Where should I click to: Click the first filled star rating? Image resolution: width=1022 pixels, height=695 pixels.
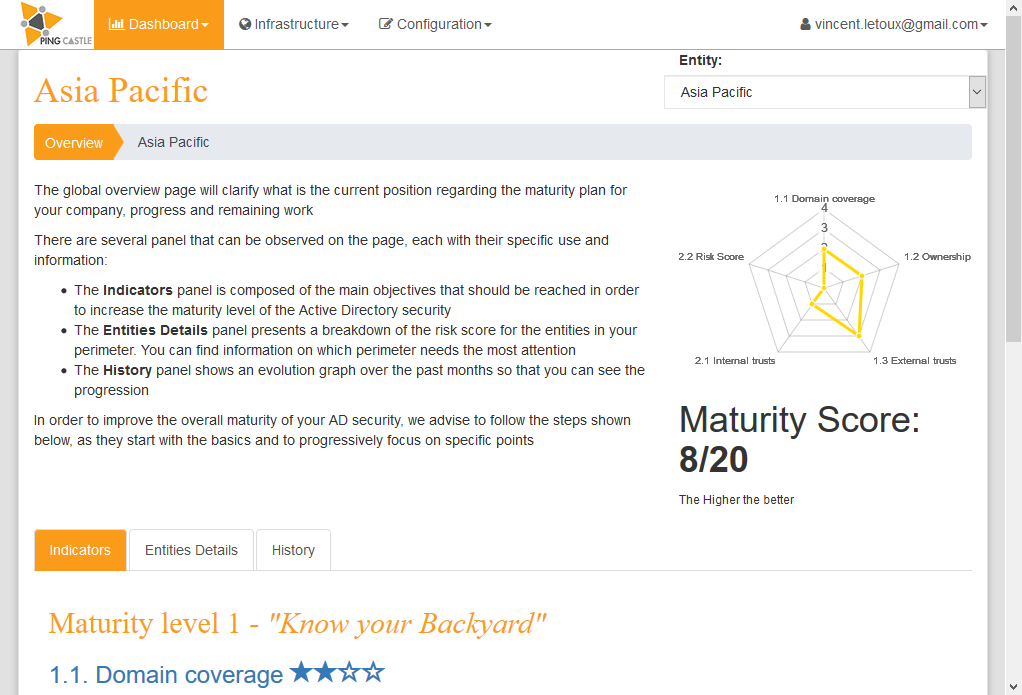tap(301, 671)
